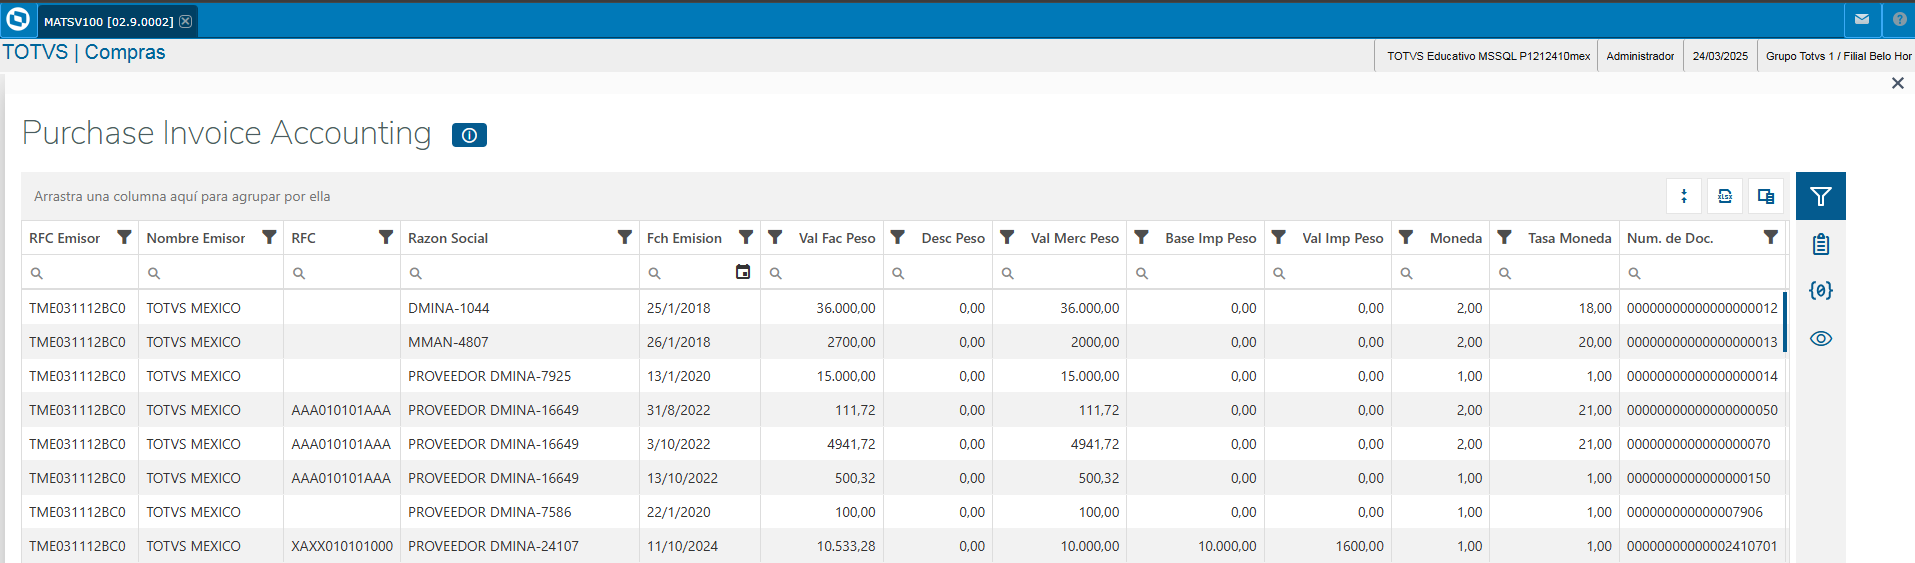
Task: Sort by the Nombre Emisor header
Action: 196,238
